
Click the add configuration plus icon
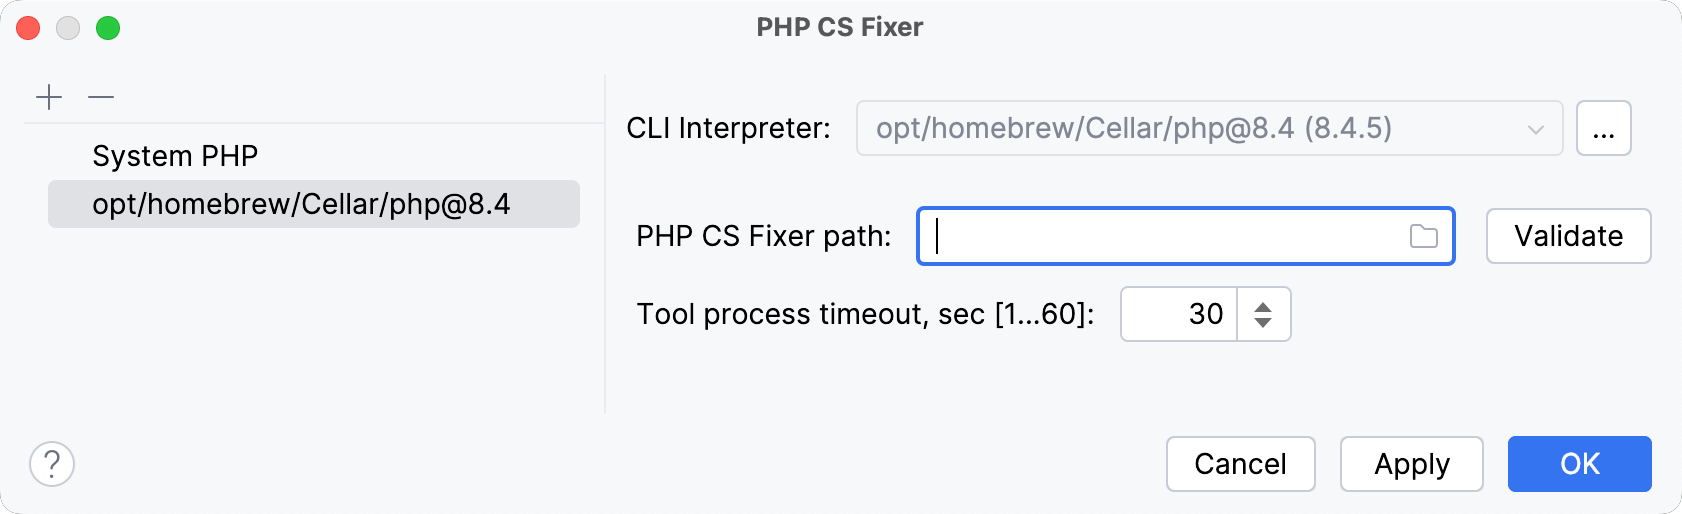49,97
